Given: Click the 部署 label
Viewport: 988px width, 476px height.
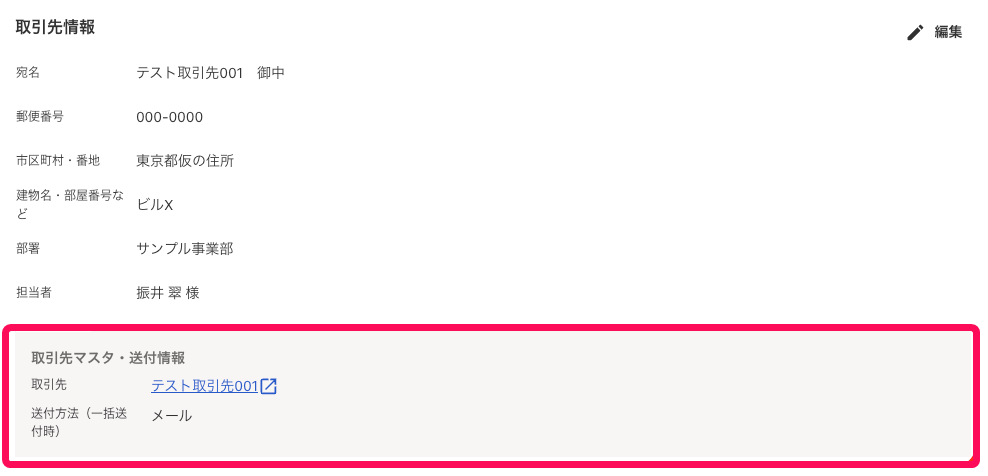Looking at the screenshot, I should [x=28, y=248].
